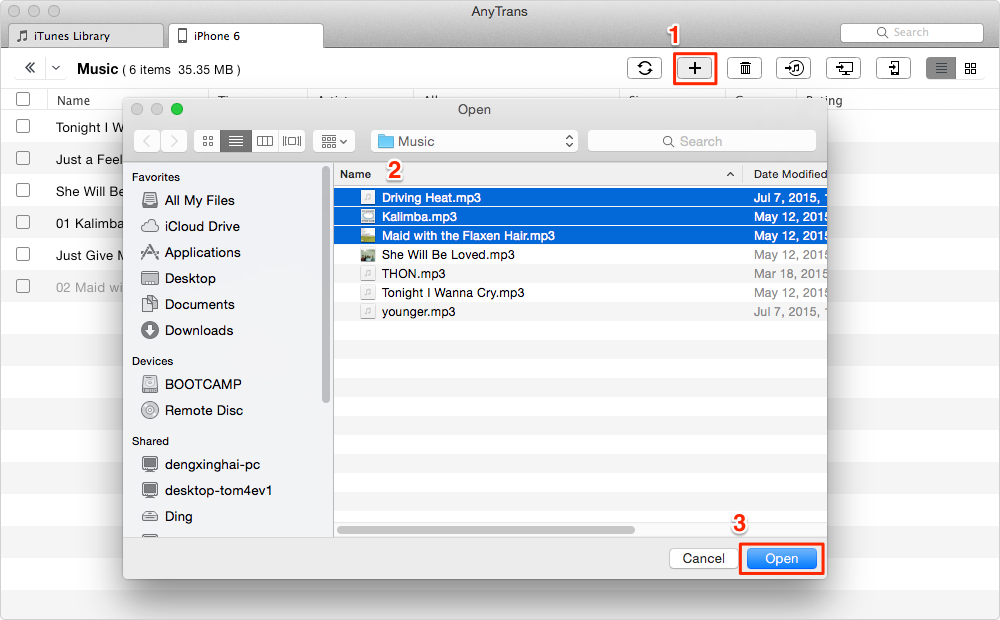Viewport: 1000px width, 620px height.
Task: Sort files by Name column header
Action: [x=538, y=174]
